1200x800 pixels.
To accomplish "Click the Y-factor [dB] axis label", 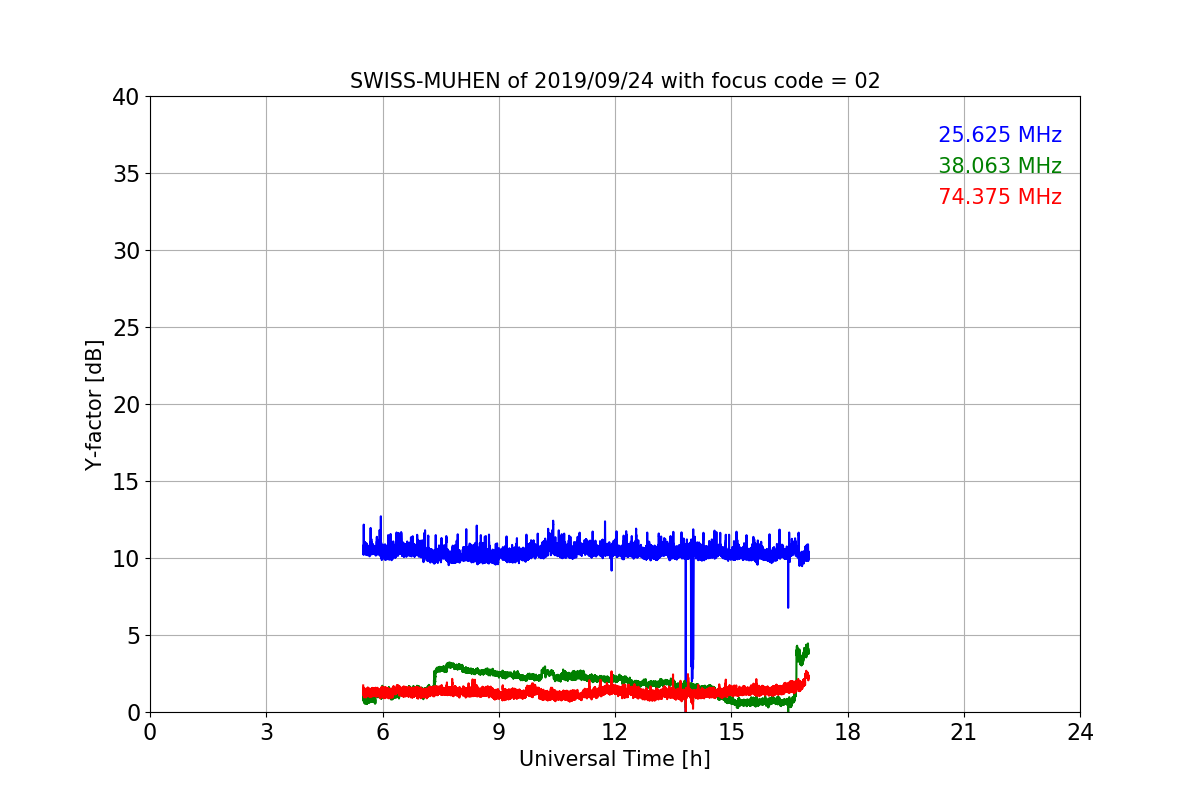I will point(94,405).
